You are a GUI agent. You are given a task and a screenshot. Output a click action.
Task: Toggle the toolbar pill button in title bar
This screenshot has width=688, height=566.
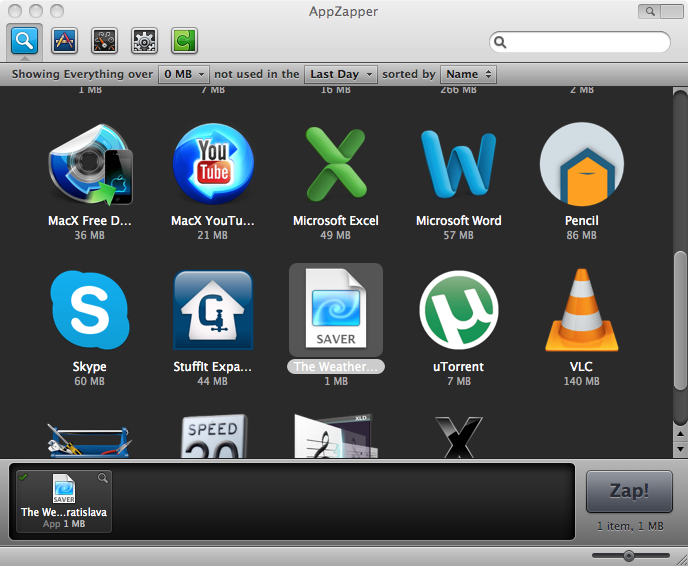coord(672,11)
